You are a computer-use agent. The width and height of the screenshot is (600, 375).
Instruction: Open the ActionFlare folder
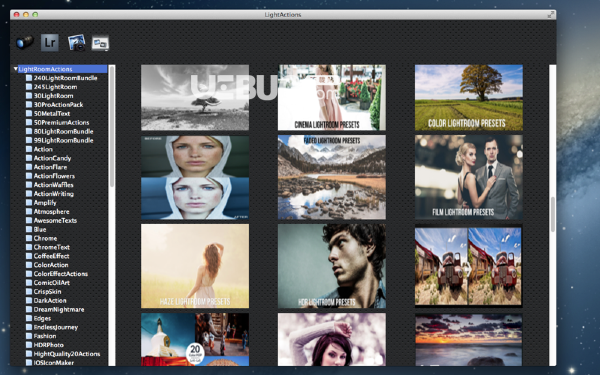pos(46,167)
